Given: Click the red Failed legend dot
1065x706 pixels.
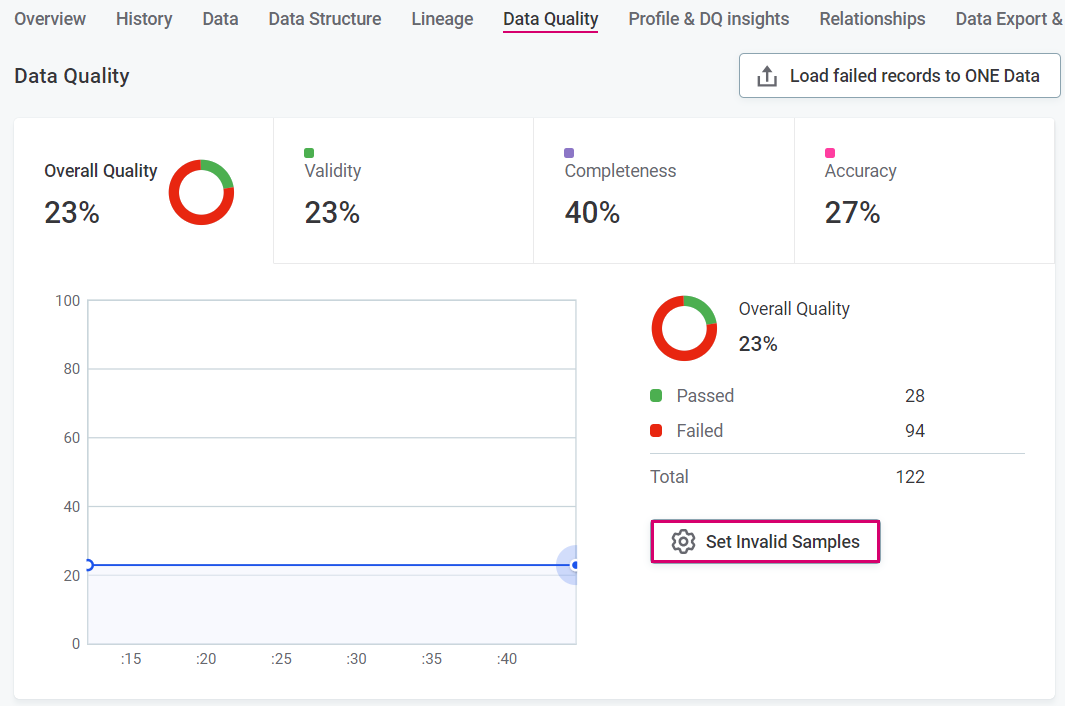Looking at the screenshot, I should tap(656, 431).
